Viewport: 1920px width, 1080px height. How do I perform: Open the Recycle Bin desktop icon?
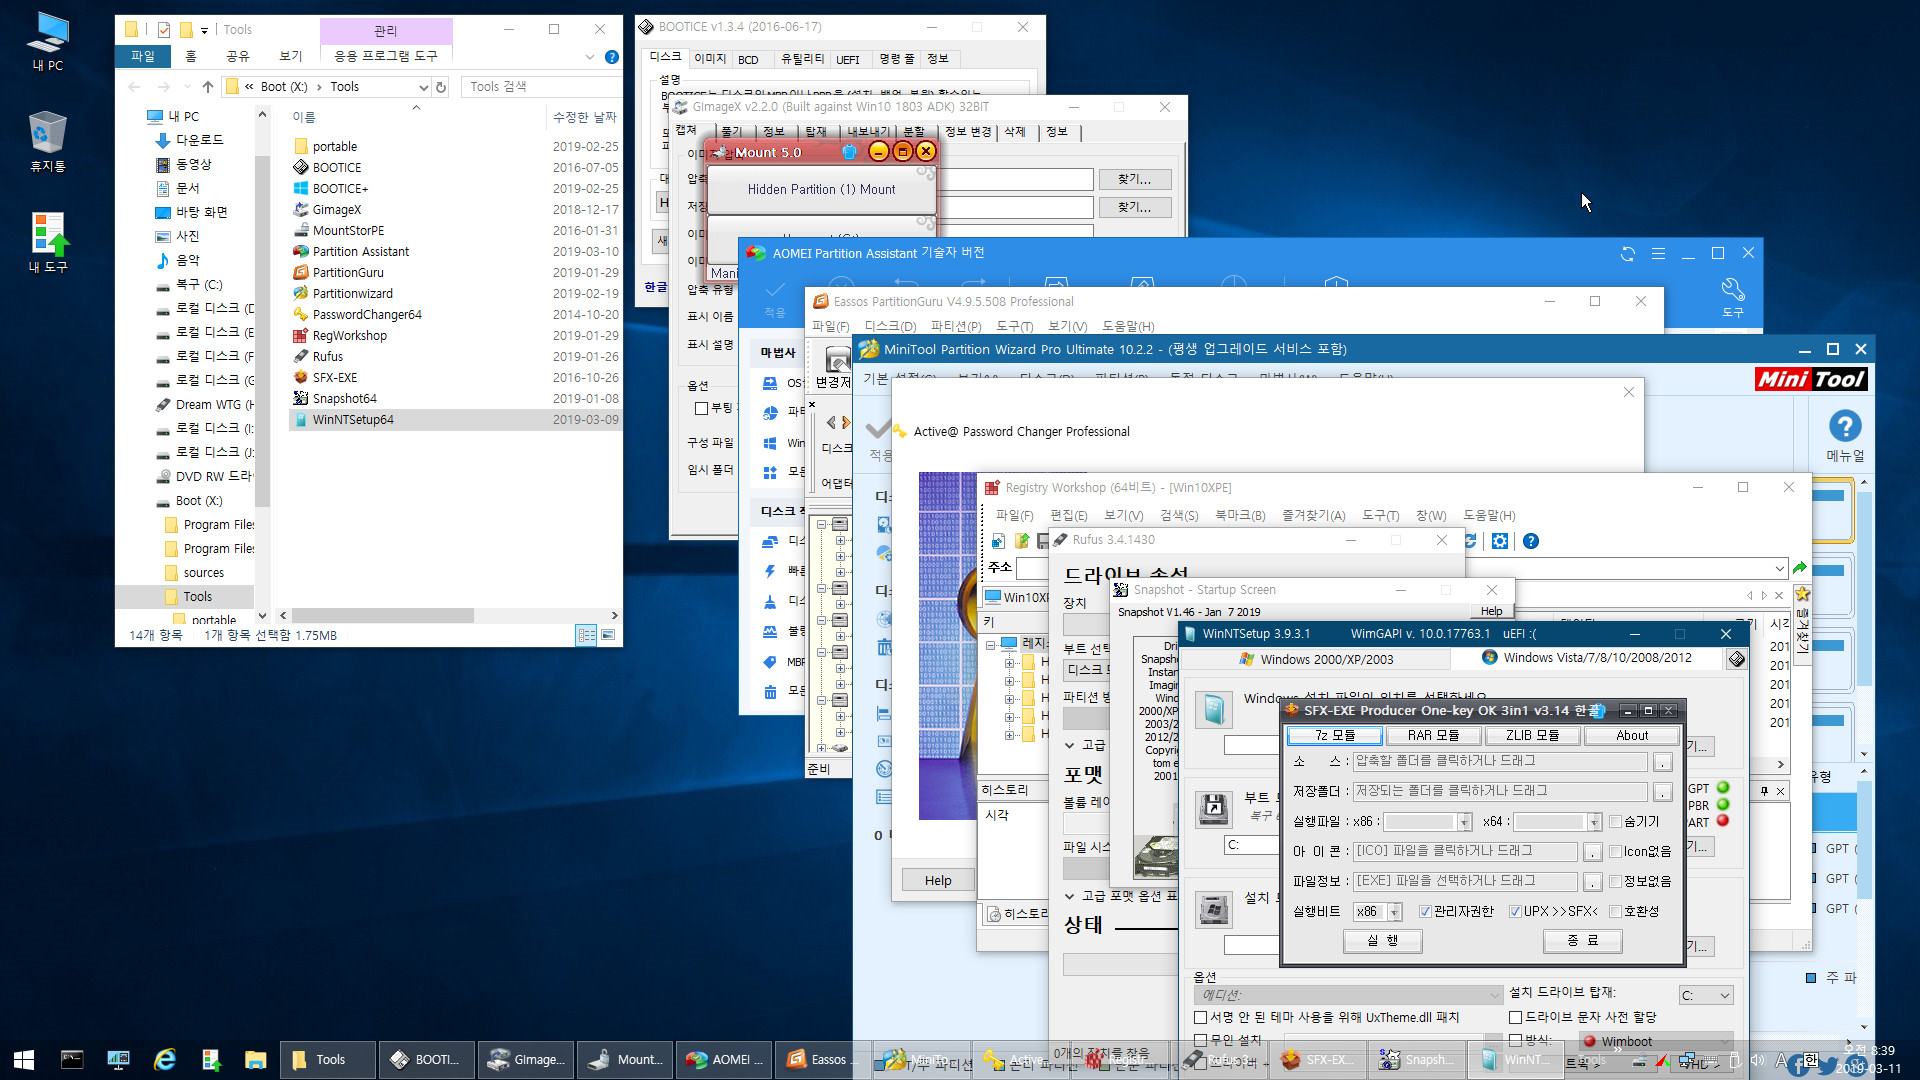pos(47,141)
